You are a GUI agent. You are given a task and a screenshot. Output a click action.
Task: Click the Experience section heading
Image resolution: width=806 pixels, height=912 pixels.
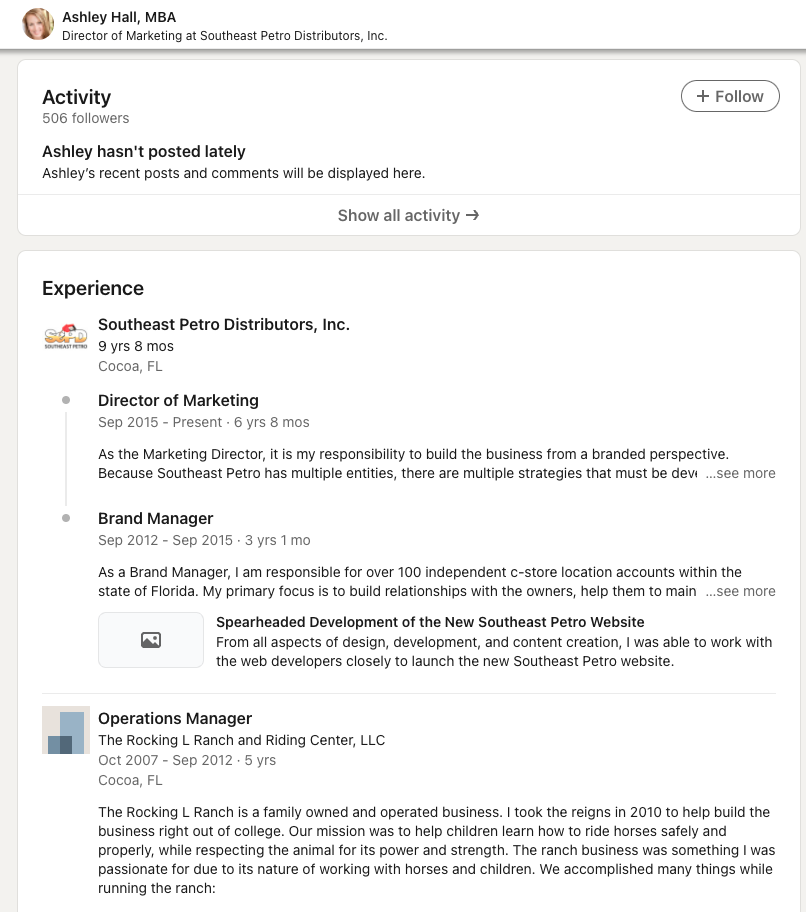point(93,288)
